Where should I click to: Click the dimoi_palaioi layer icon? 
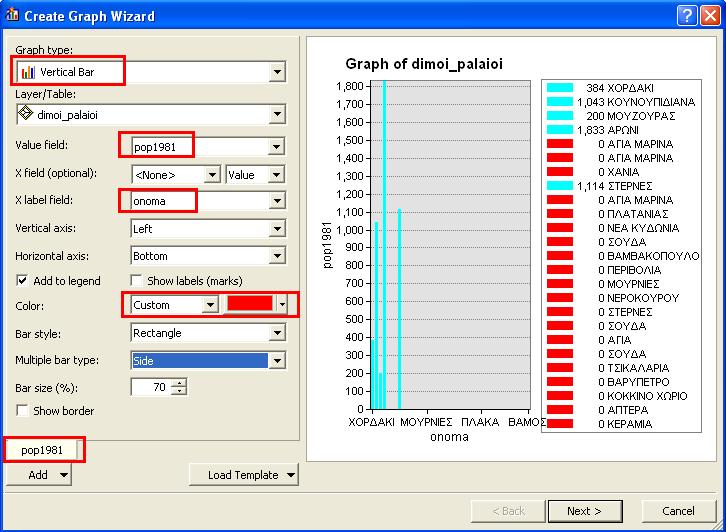25,113
